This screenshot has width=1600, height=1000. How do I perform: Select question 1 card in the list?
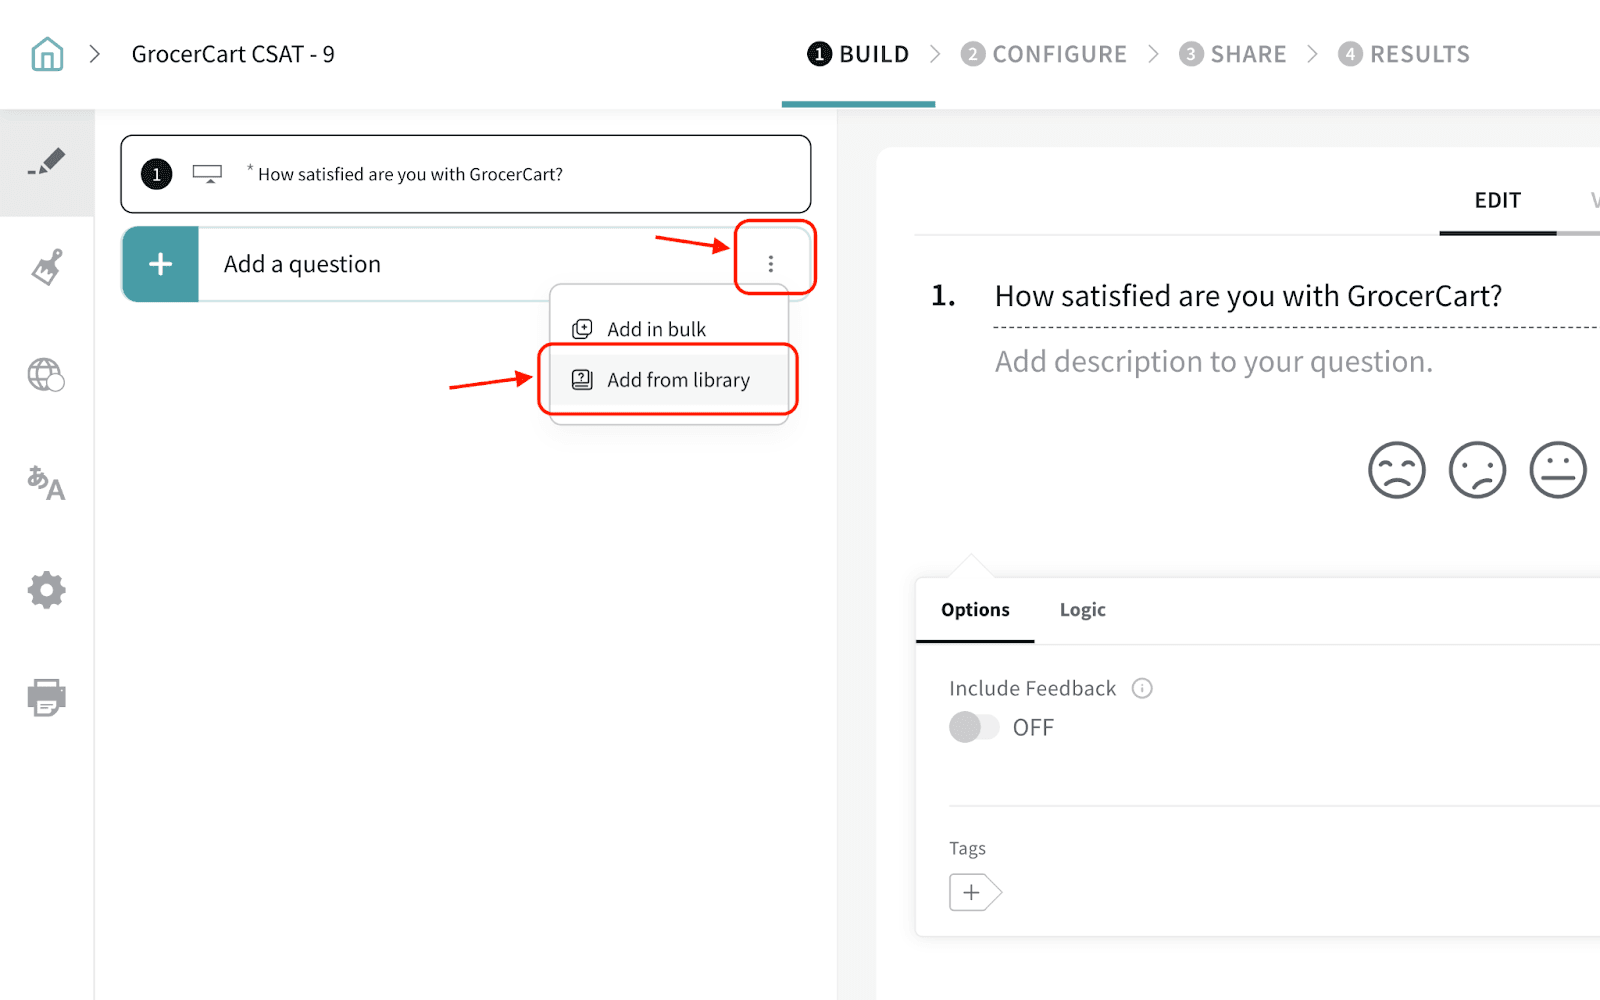pos(465,174)
